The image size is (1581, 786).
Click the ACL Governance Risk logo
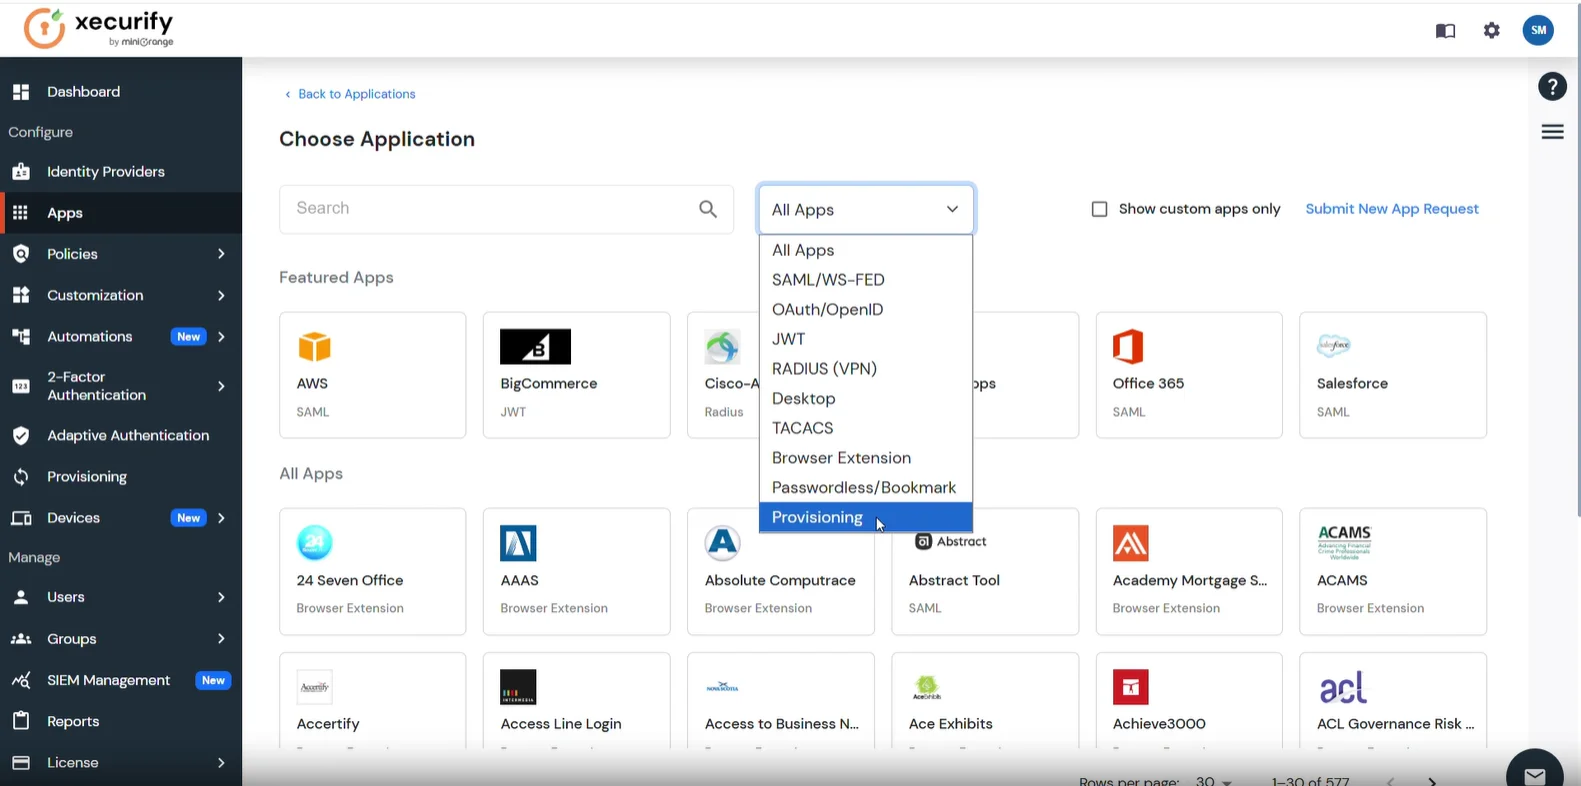coord(1343,687)
